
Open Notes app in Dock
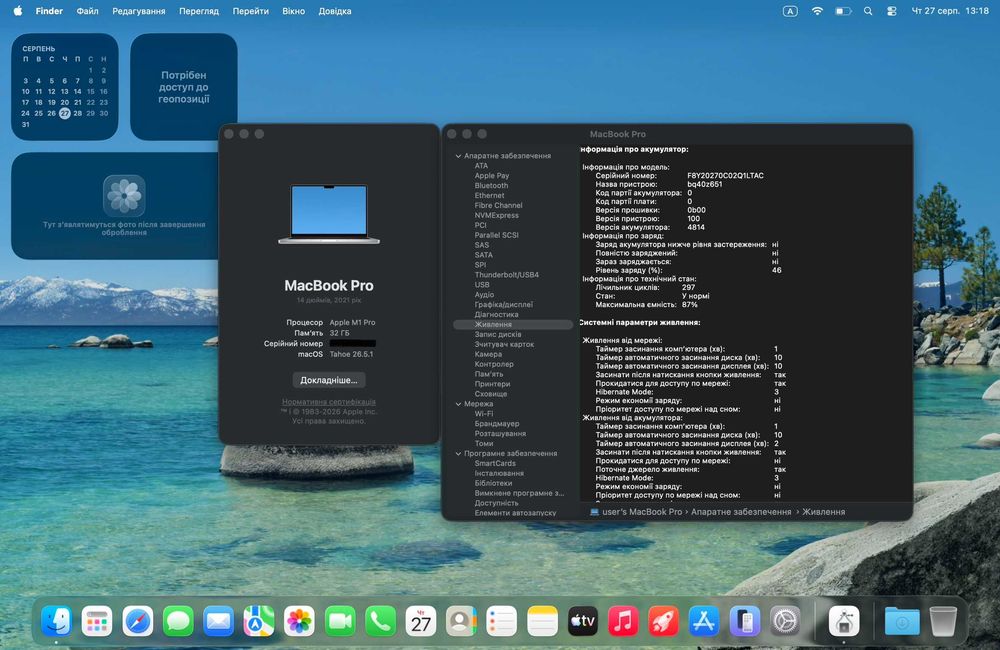542,621
